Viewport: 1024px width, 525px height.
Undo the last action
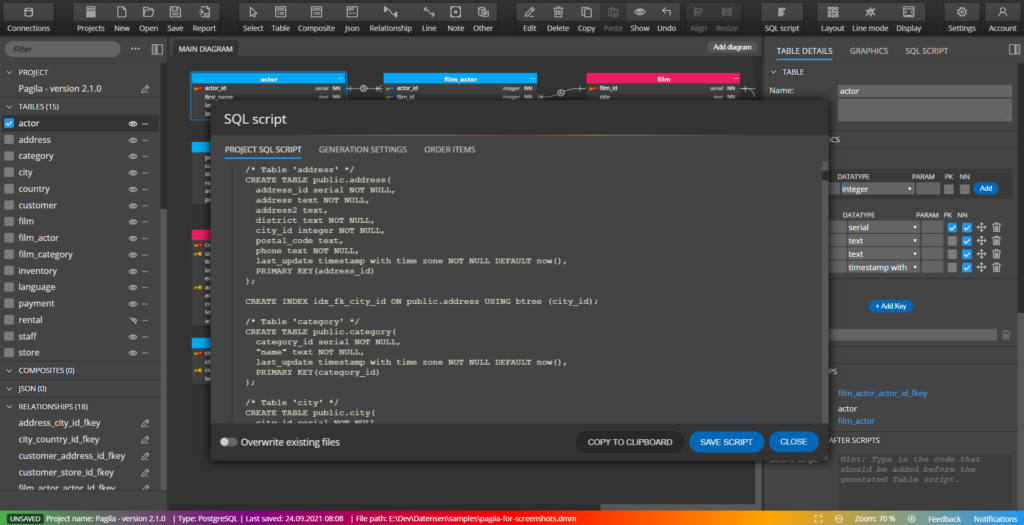click(x=667, y=18)
